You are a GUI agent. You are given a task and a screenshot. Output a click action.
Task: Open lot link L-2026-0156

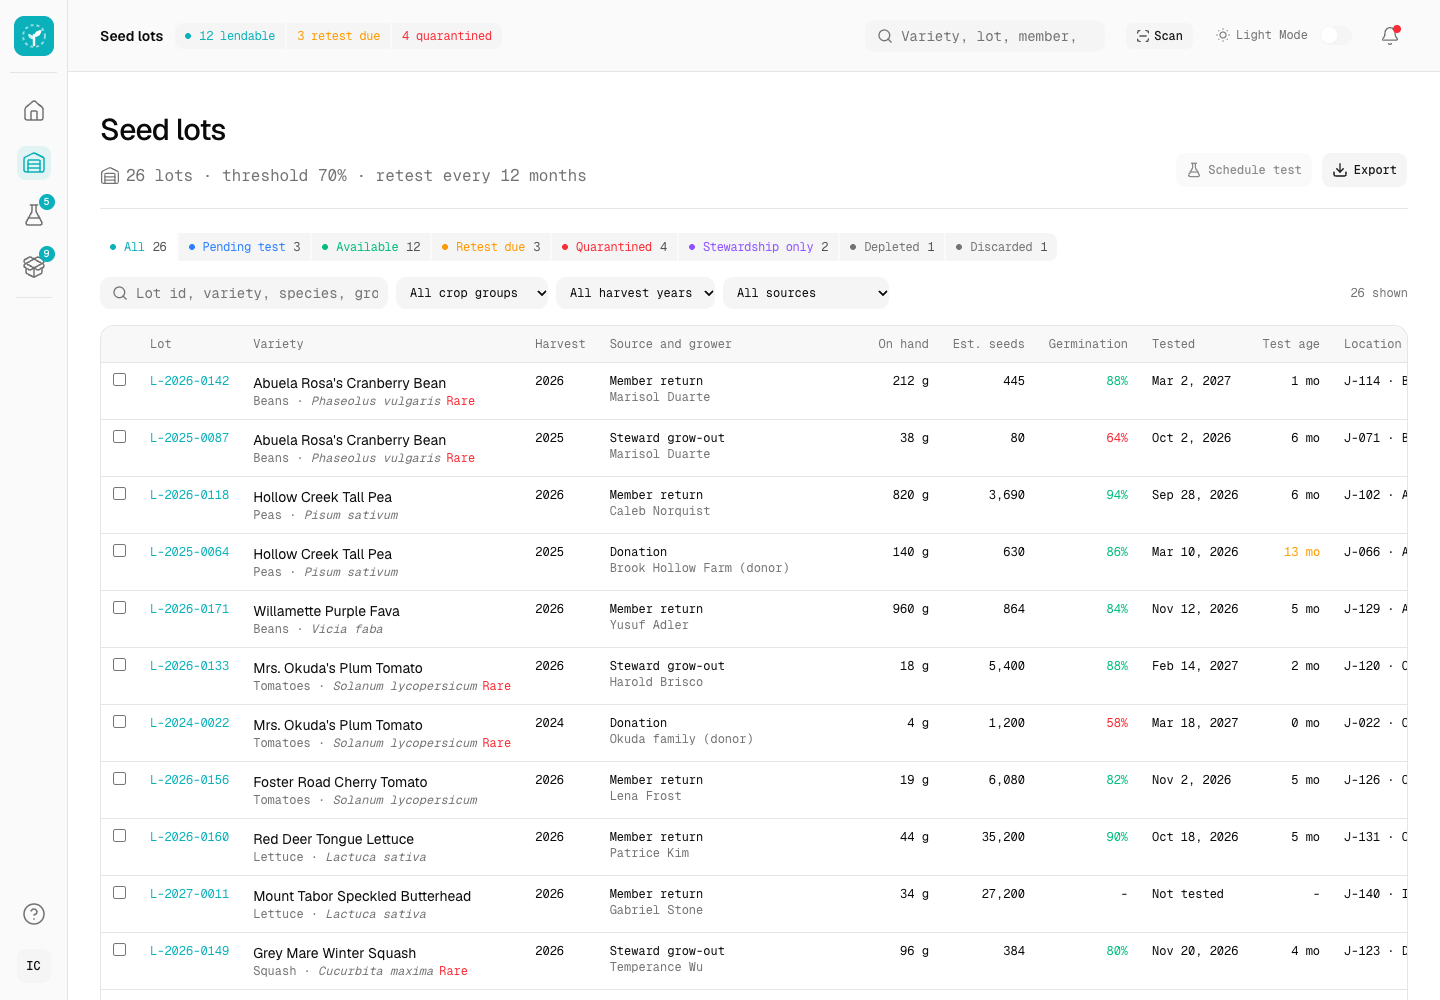(190, 780)
